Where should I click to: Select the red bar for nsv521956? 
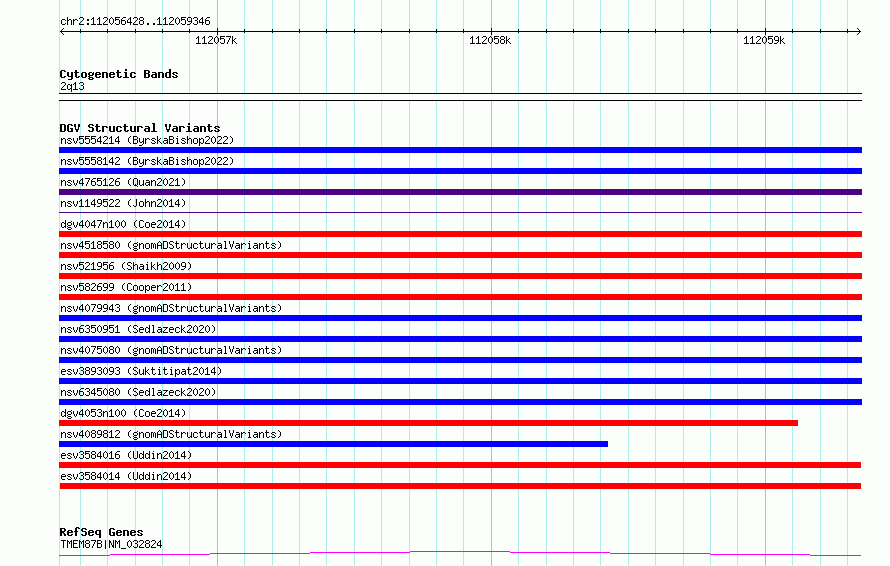click(x=460, y=276)
